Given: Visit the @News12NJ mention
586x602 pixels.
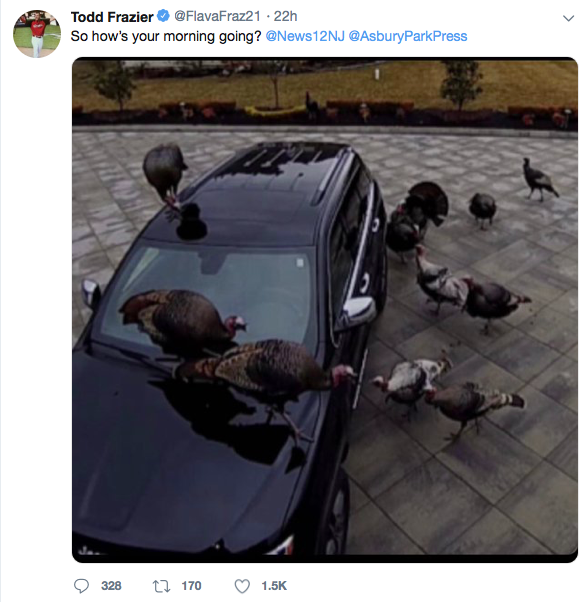Looking at the screenshot, I should pyautogui.click(x=305, y=36).
